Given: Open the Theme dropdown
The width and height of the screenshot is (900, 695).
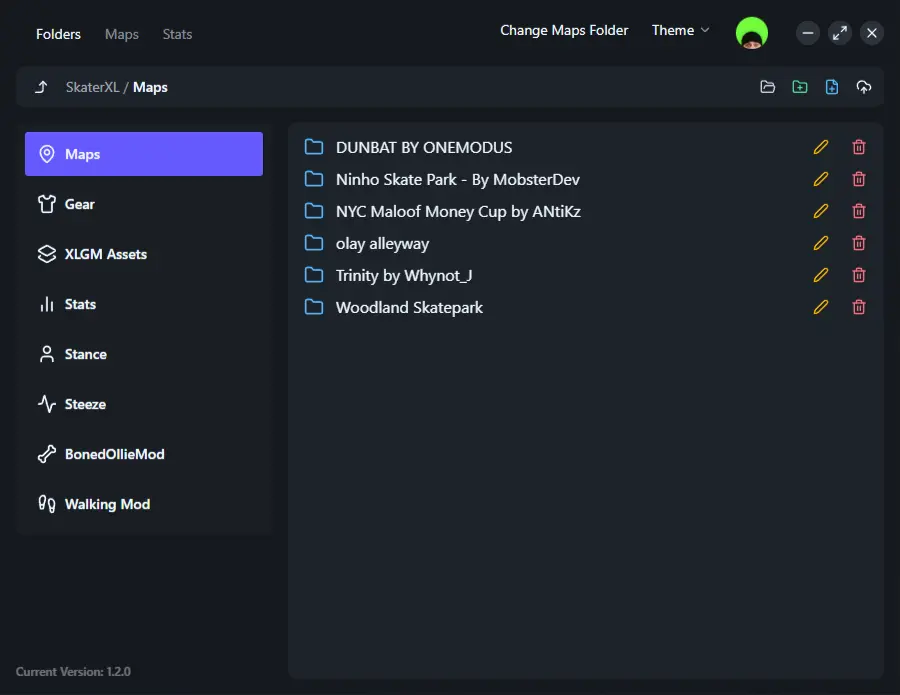Looking at the screenshot, I should (681, 30).
